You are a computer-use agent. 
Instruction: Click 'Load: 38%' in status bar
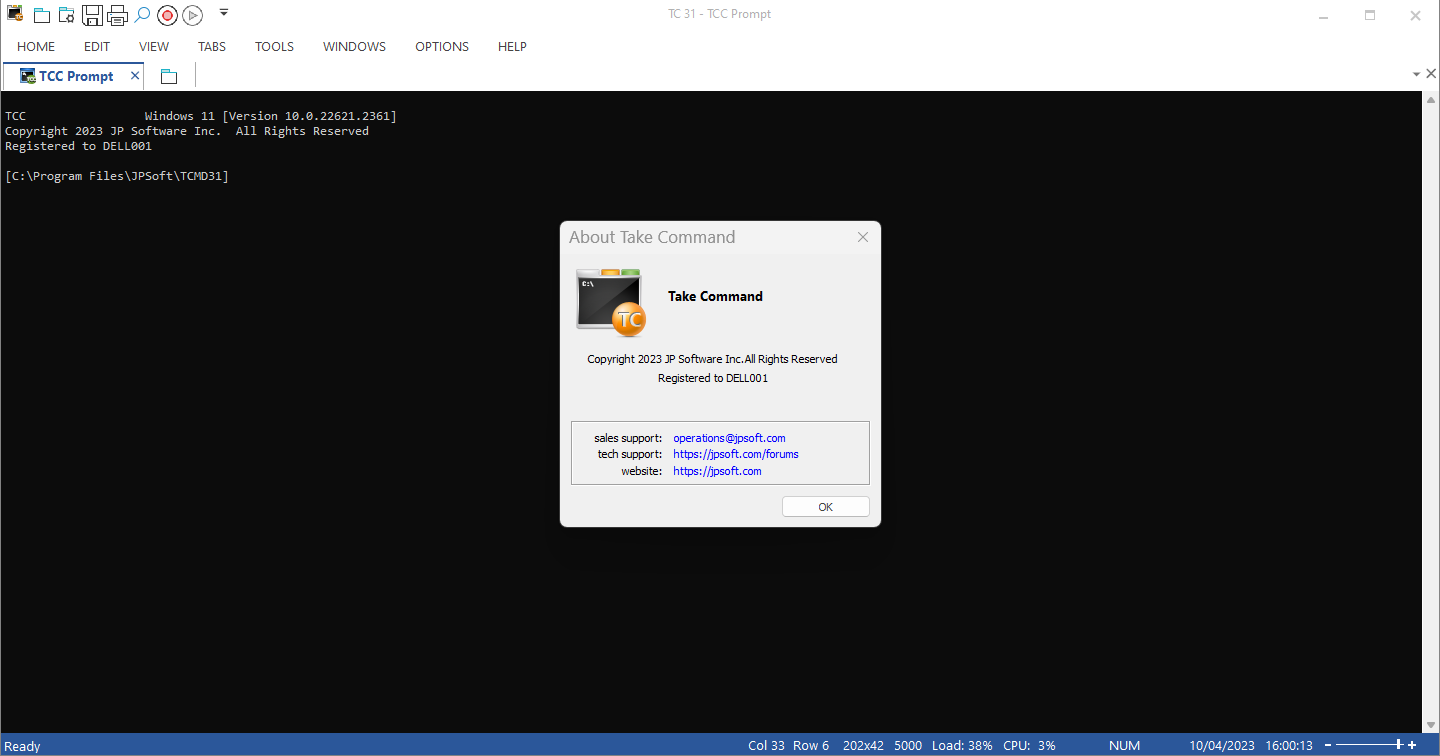point(962,745)
